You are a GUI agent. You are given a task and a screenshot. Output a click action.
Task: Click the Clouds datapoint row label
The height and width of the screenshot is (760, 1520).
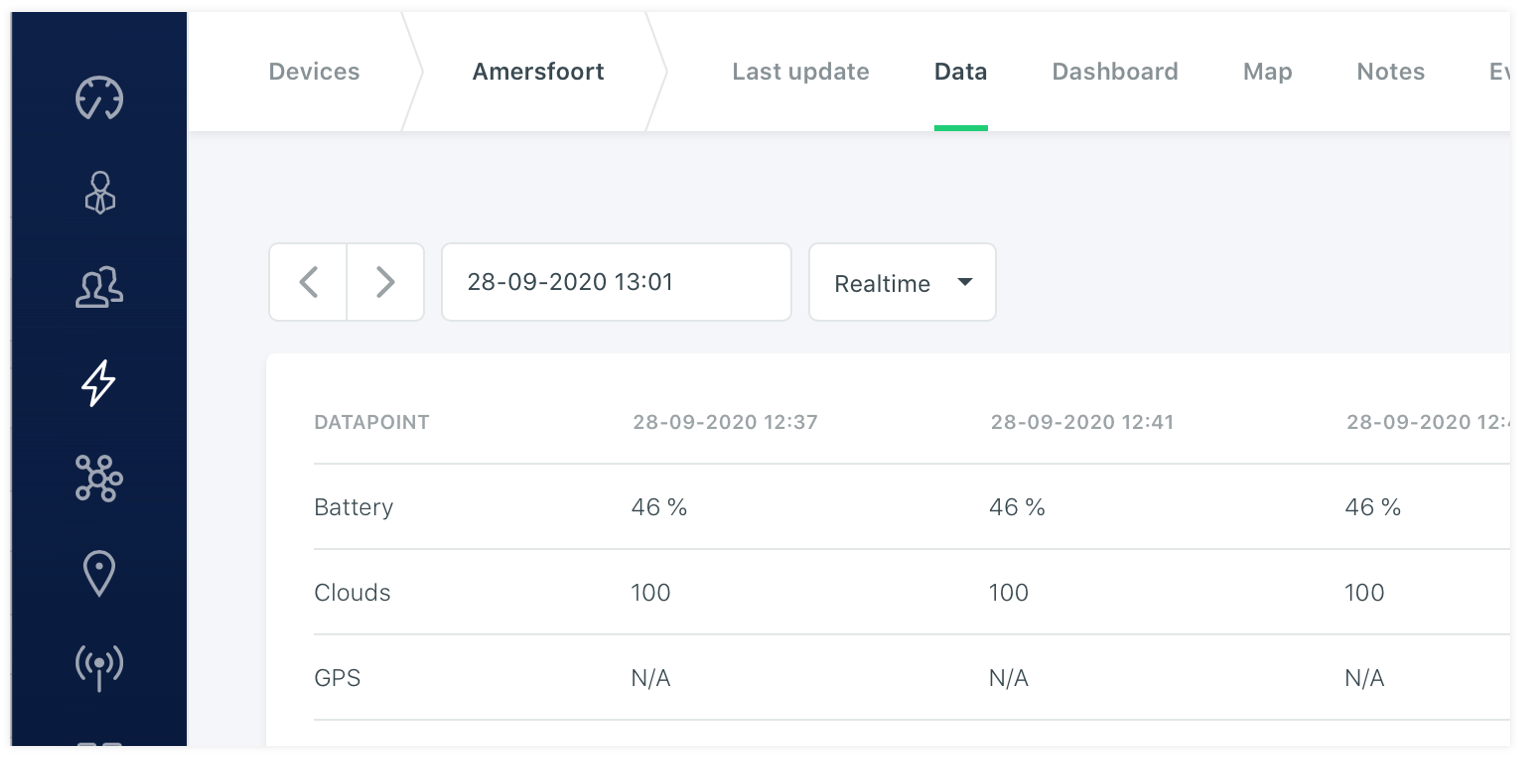pos(352,592)
